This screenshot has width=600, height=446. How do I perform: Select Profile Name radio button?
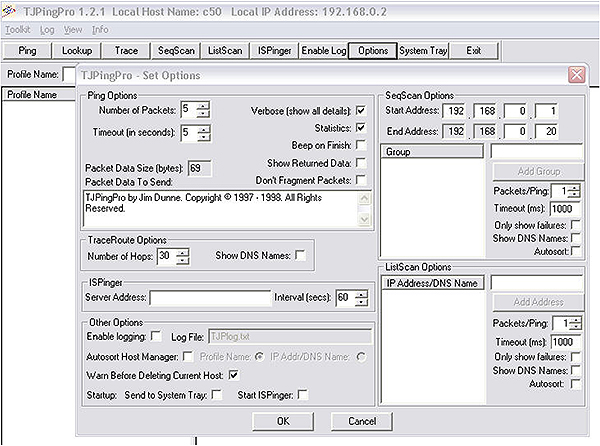(259, 356)
